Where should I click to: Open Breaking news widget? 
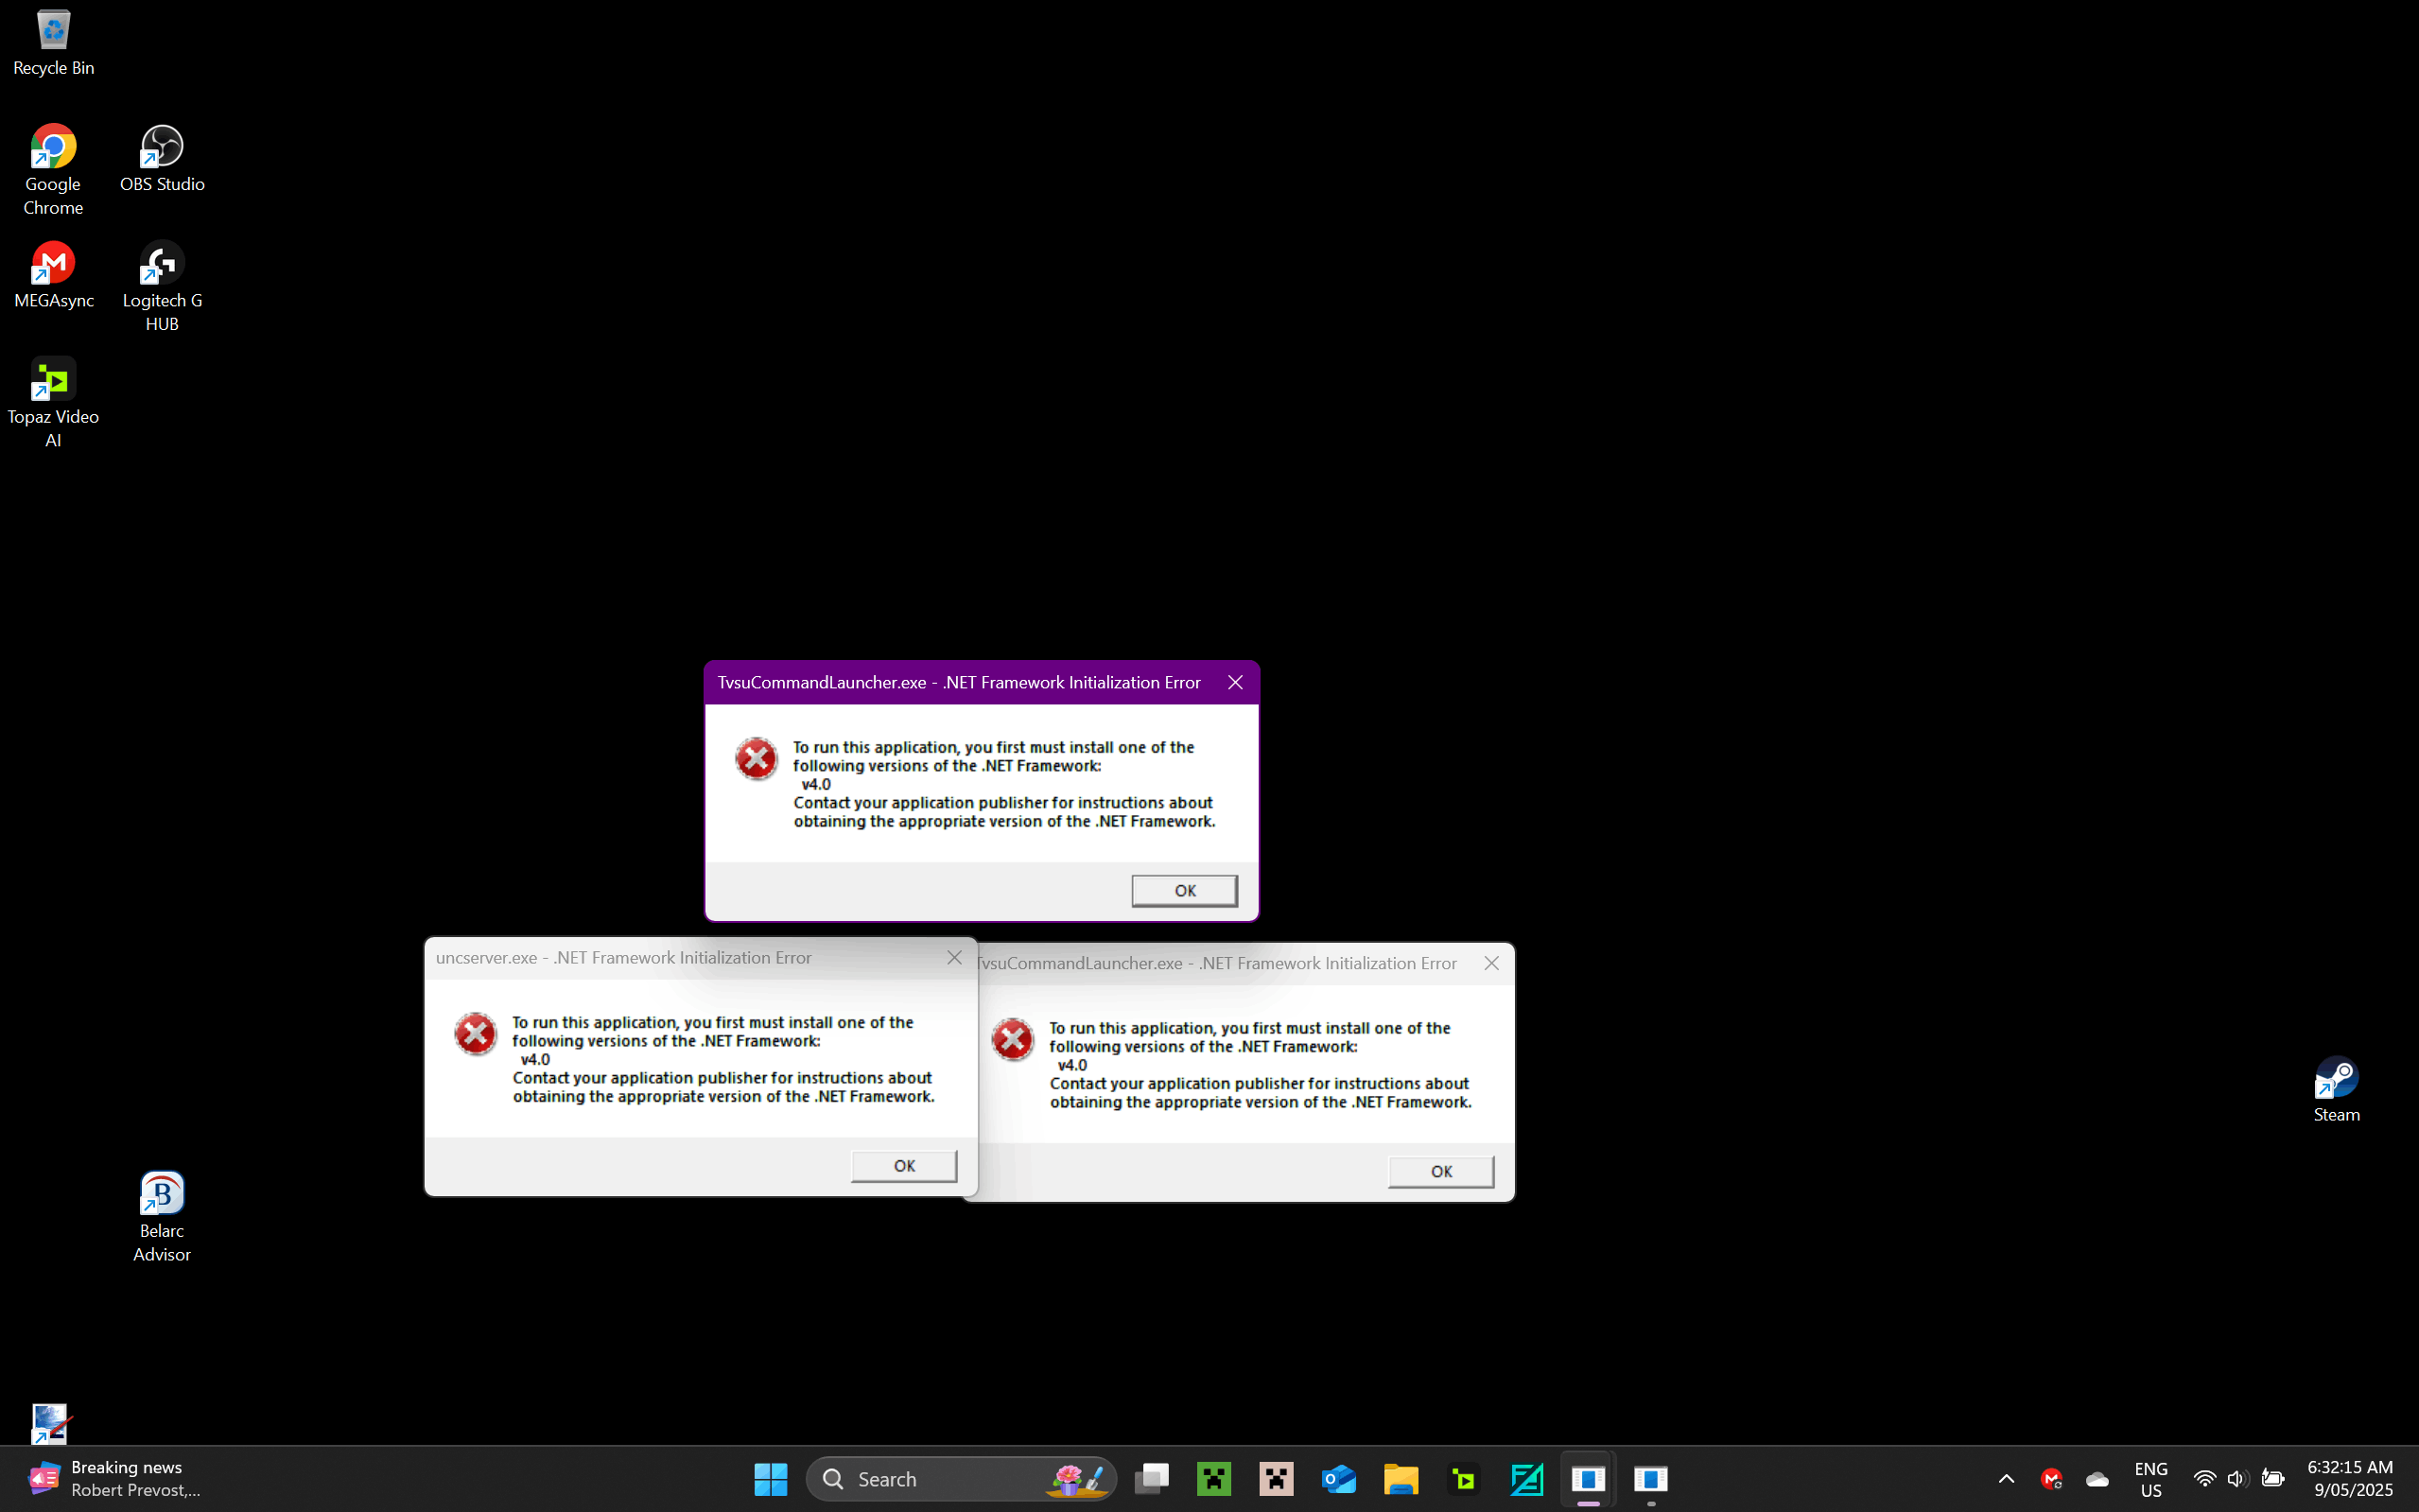(110, 1478)
